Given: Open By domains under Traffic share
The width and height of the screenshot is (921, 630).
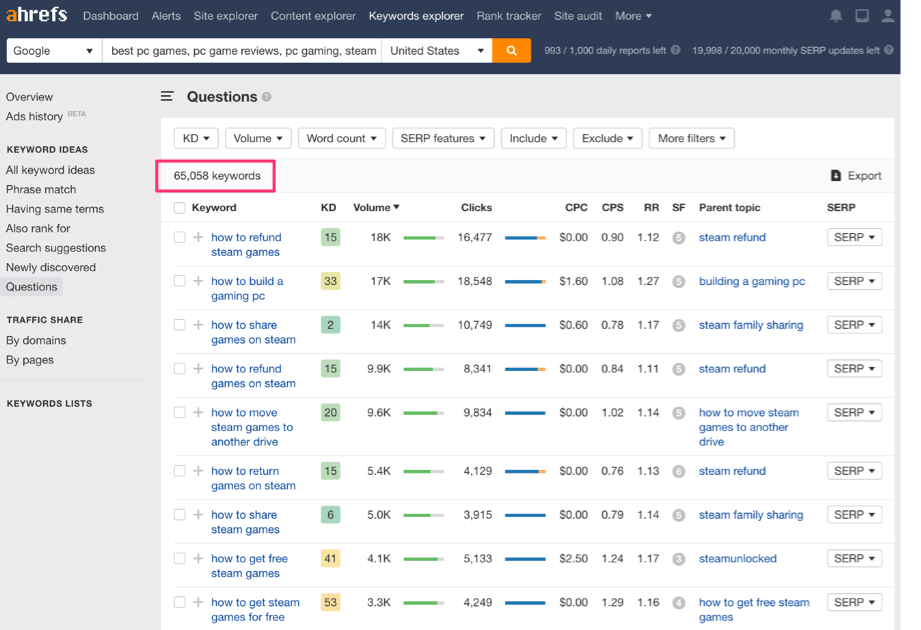Looking at the screenshot, I should (36, 340).
